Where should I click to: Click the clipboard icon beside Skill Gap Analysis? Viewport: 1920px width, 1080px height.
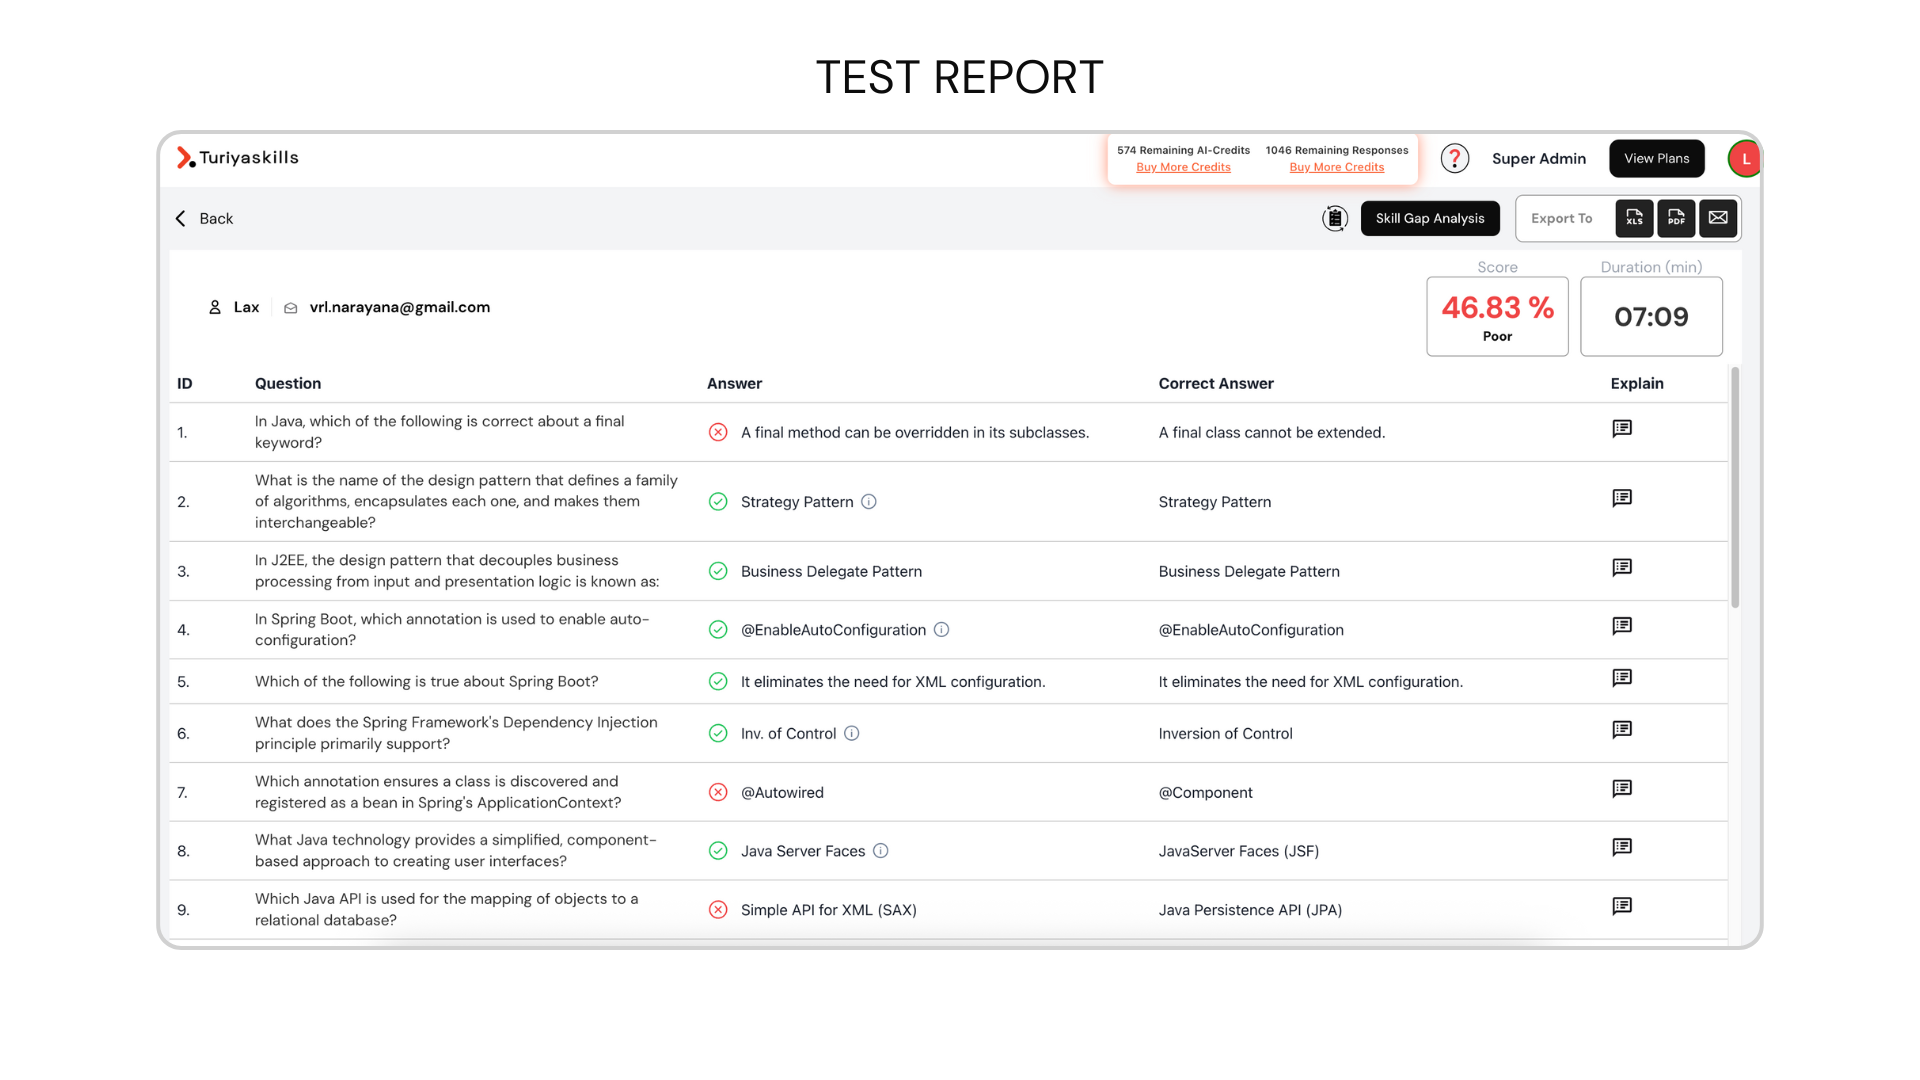1335,218
